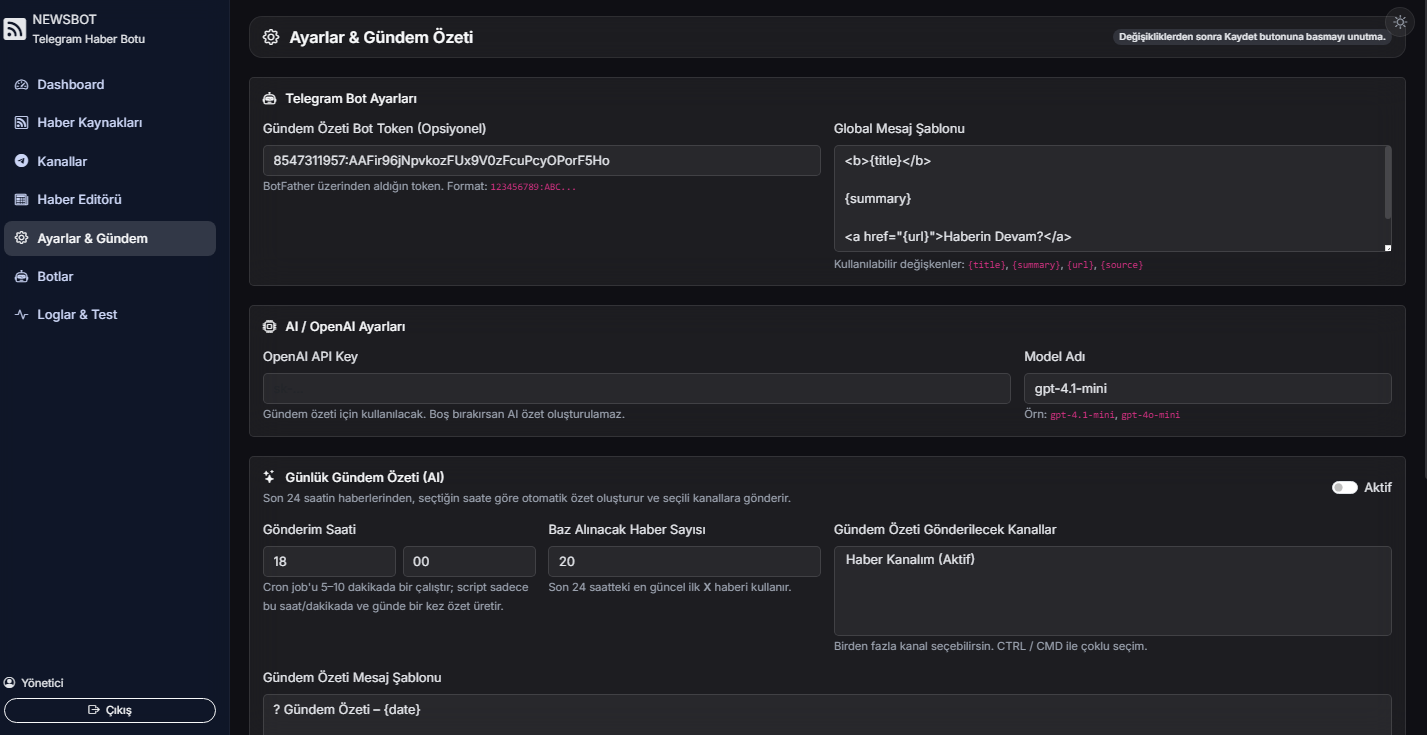Click the Baz Alınacak Haber Sayısı field
The height and width of the screenshot is (735, 1427).
click(684, 562)
